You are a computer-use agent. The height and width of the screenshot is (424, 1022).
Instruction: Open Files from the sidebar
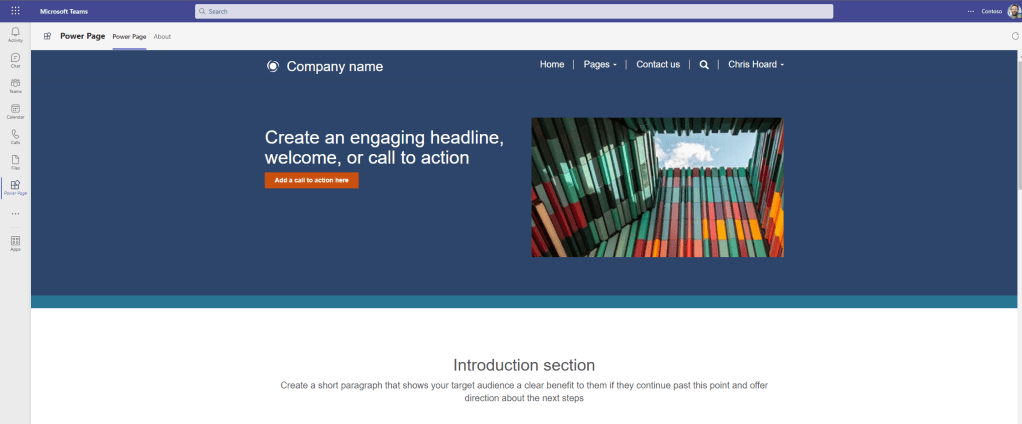15,161
